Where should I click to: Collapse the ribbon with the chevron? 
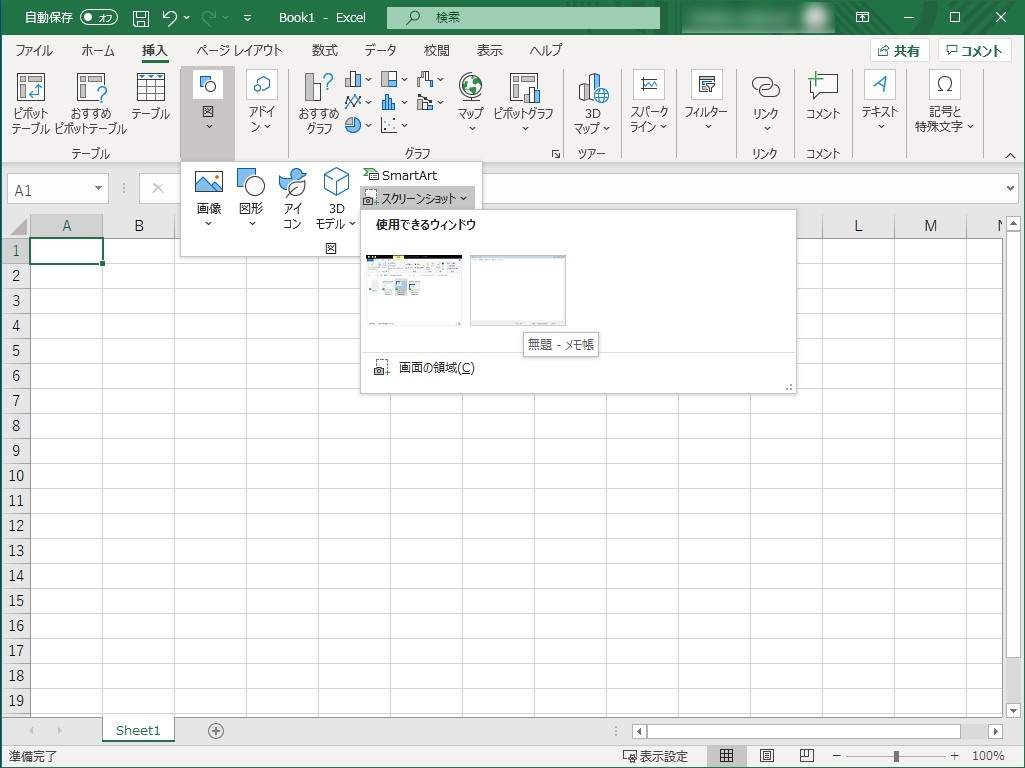pos(1009,155)
